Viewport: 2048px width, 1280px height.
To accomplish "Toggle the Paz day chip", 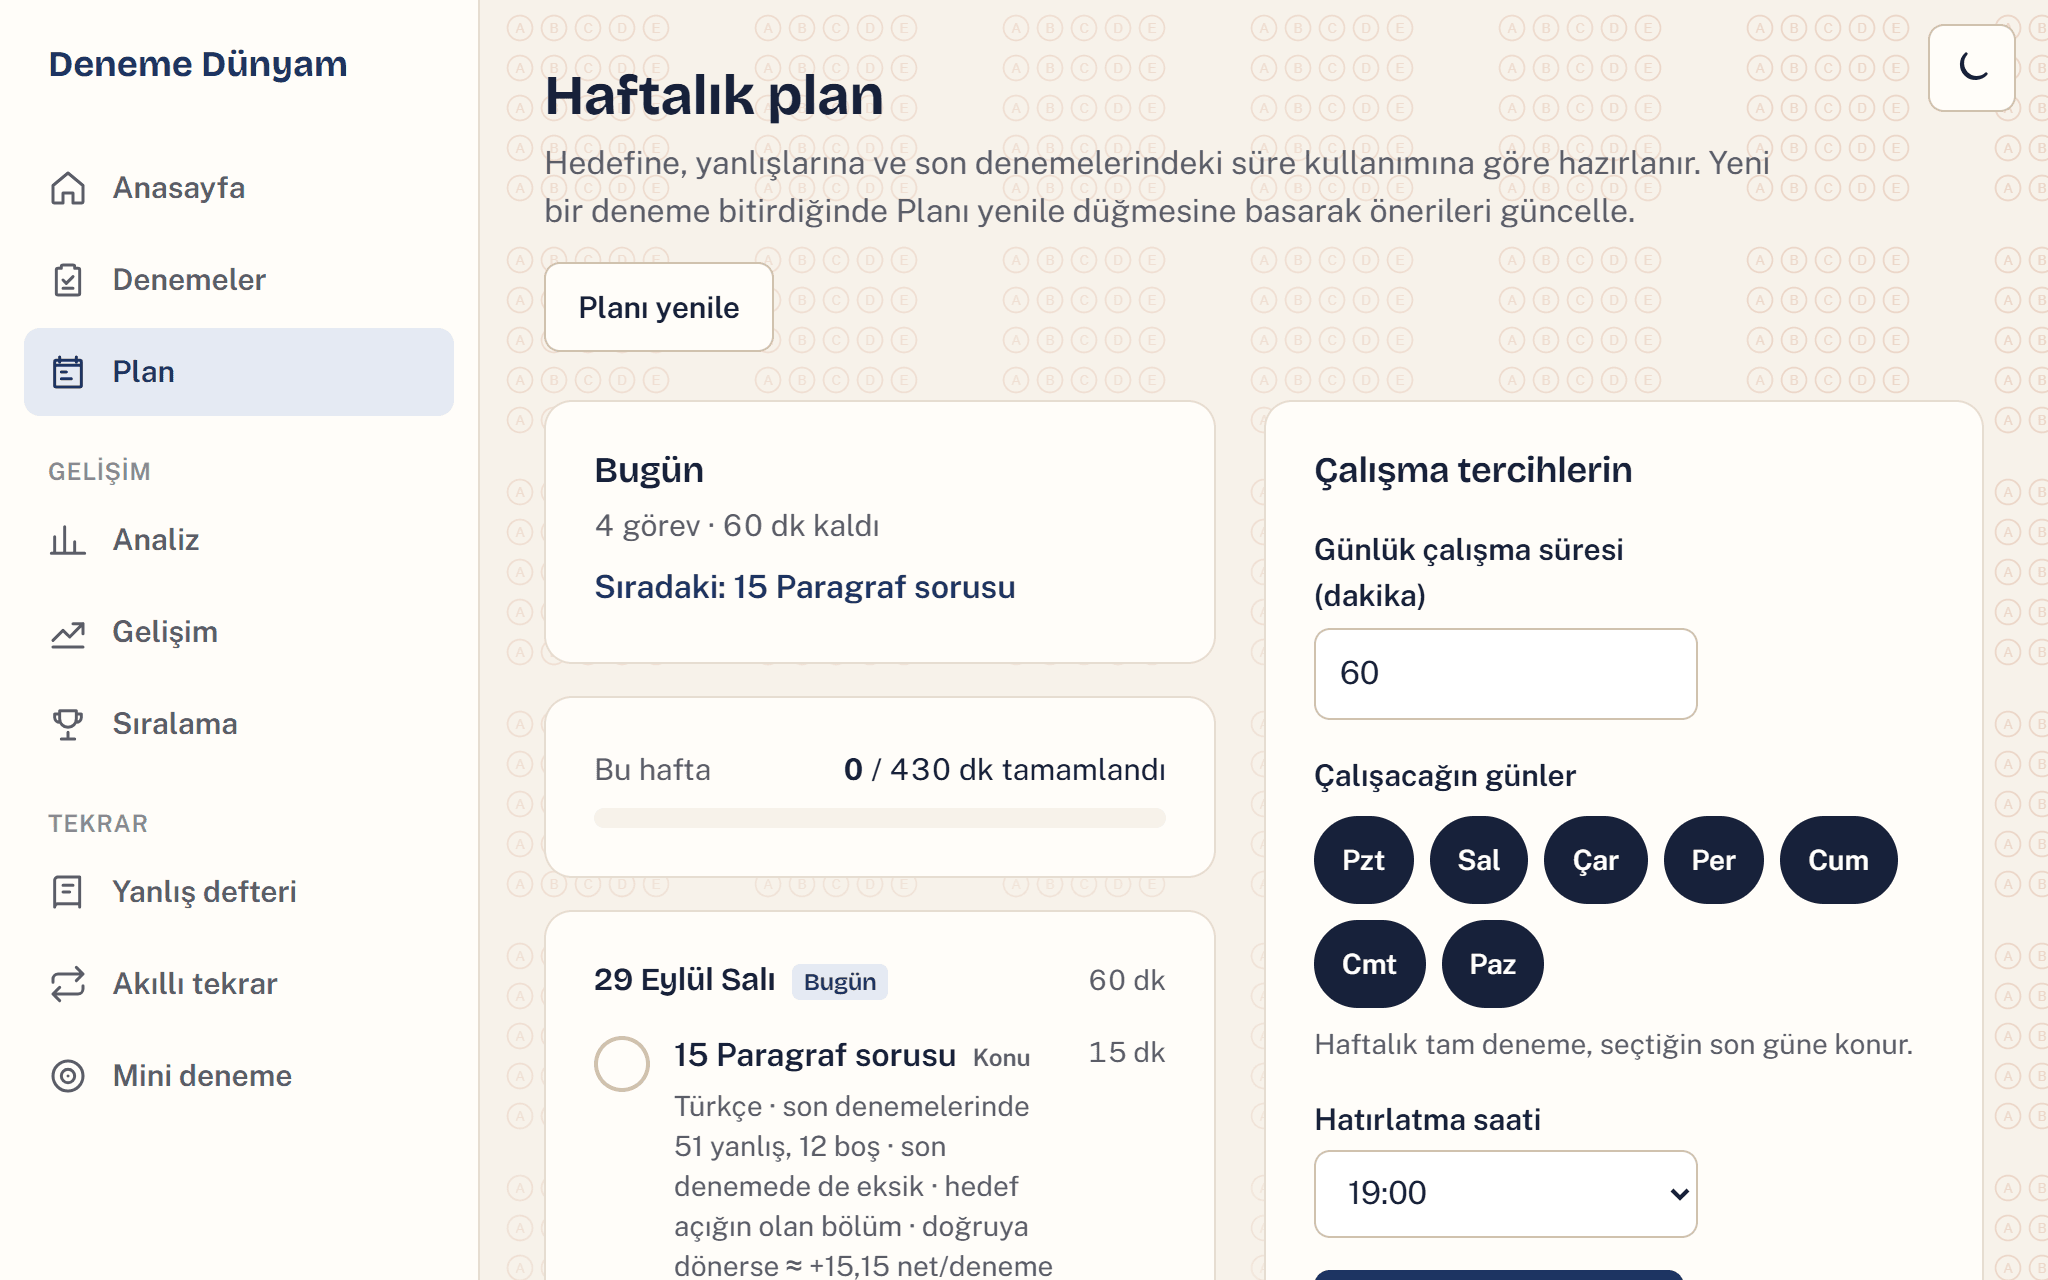I will (x=1492, y=964).
